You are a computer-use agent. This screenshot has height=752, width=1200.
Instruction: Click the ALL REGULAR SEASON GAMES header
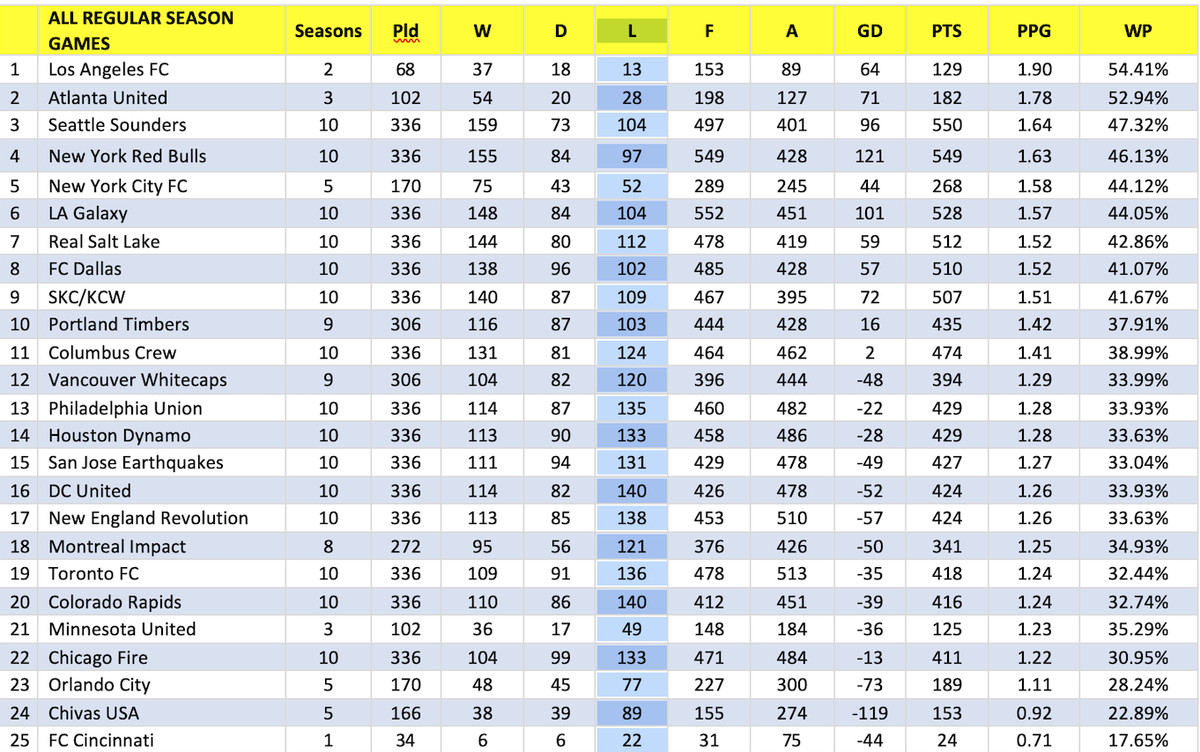click(141, 31)
